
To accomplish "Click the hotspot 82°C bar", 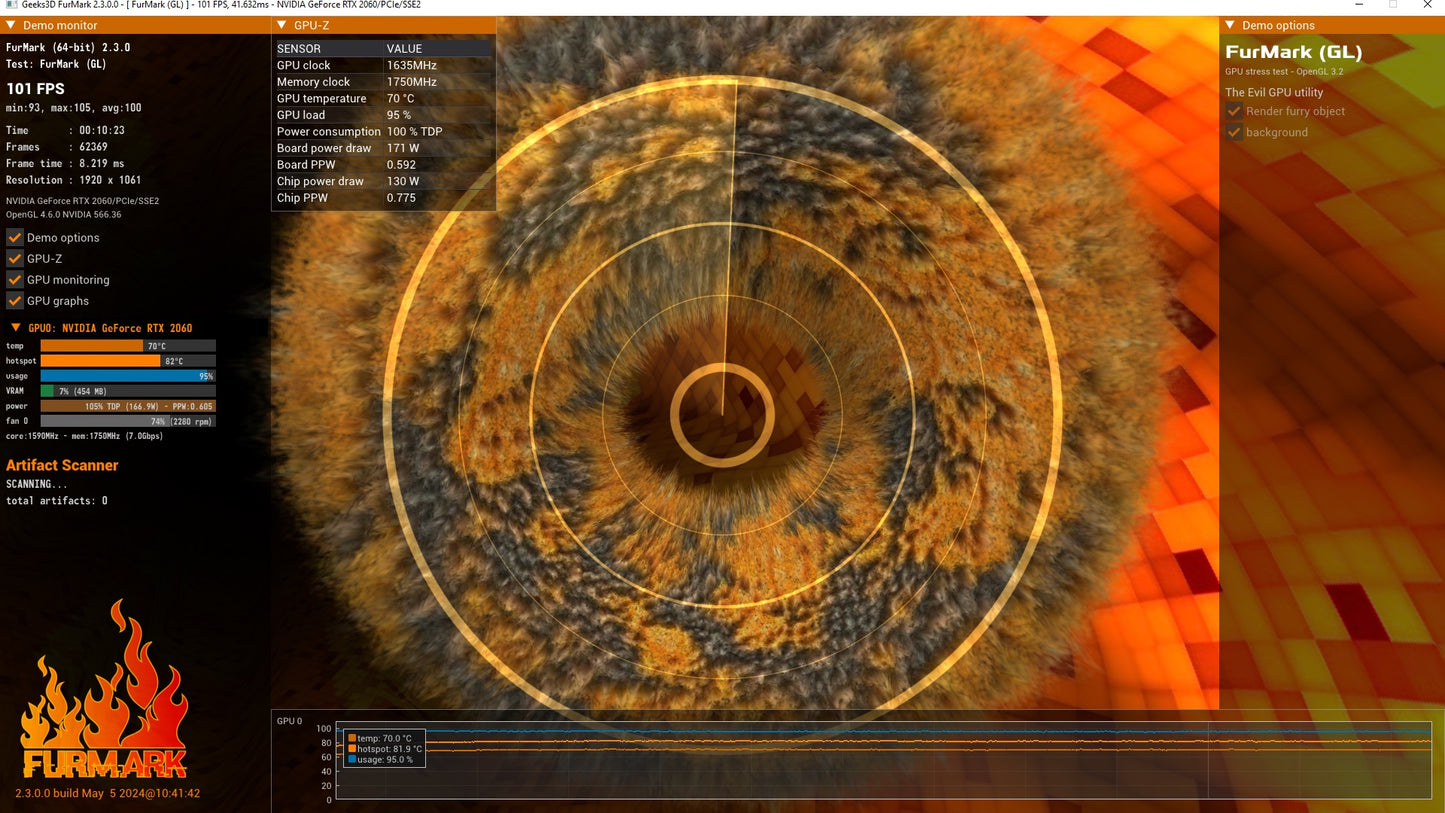I will point(128,361).
